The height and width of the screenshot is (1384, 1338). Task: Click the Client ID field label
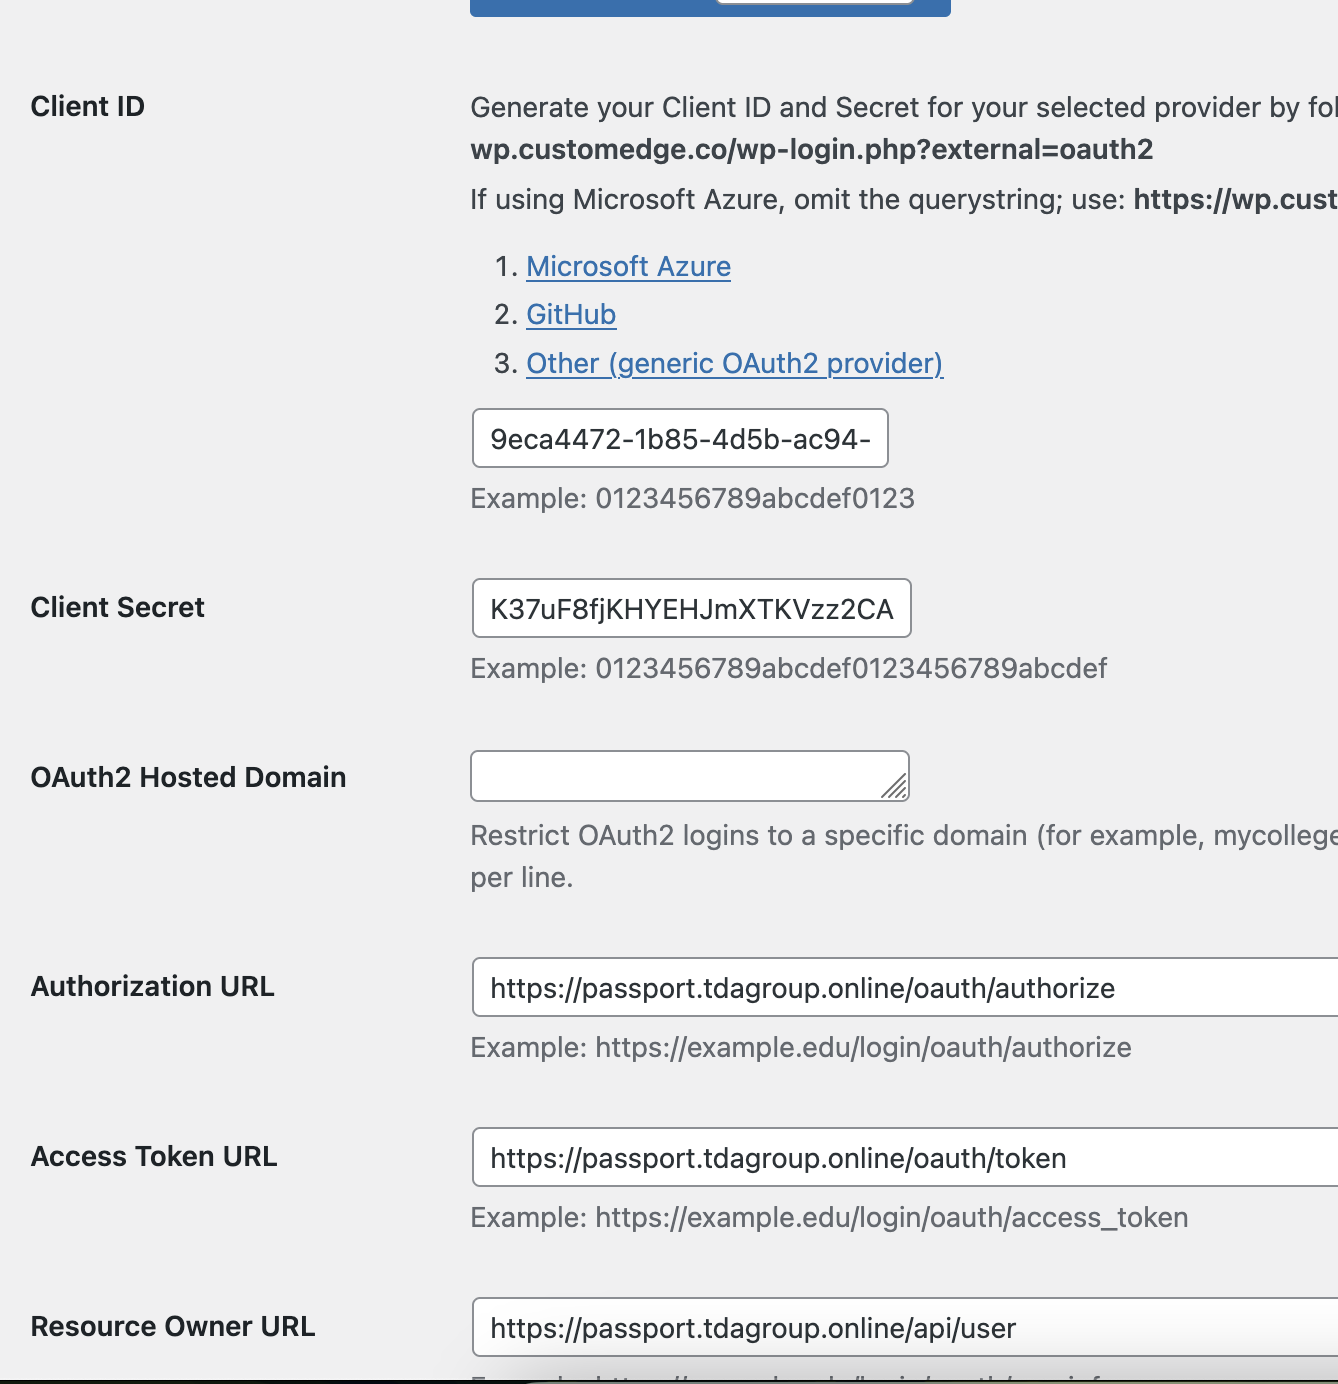(88, 107)
